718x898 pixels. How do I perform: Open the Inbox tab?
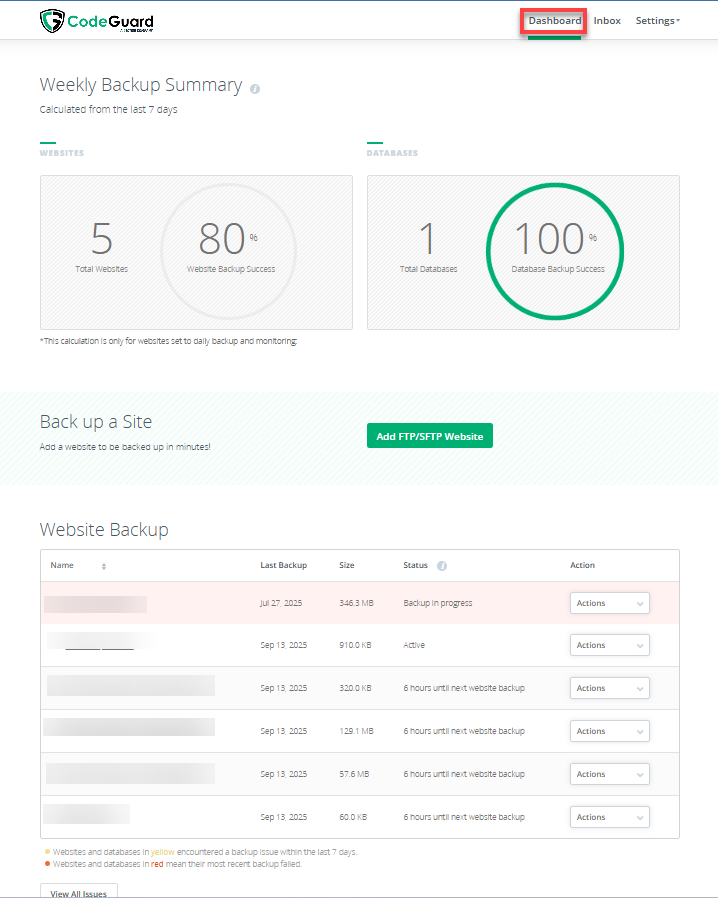(607, 20)
